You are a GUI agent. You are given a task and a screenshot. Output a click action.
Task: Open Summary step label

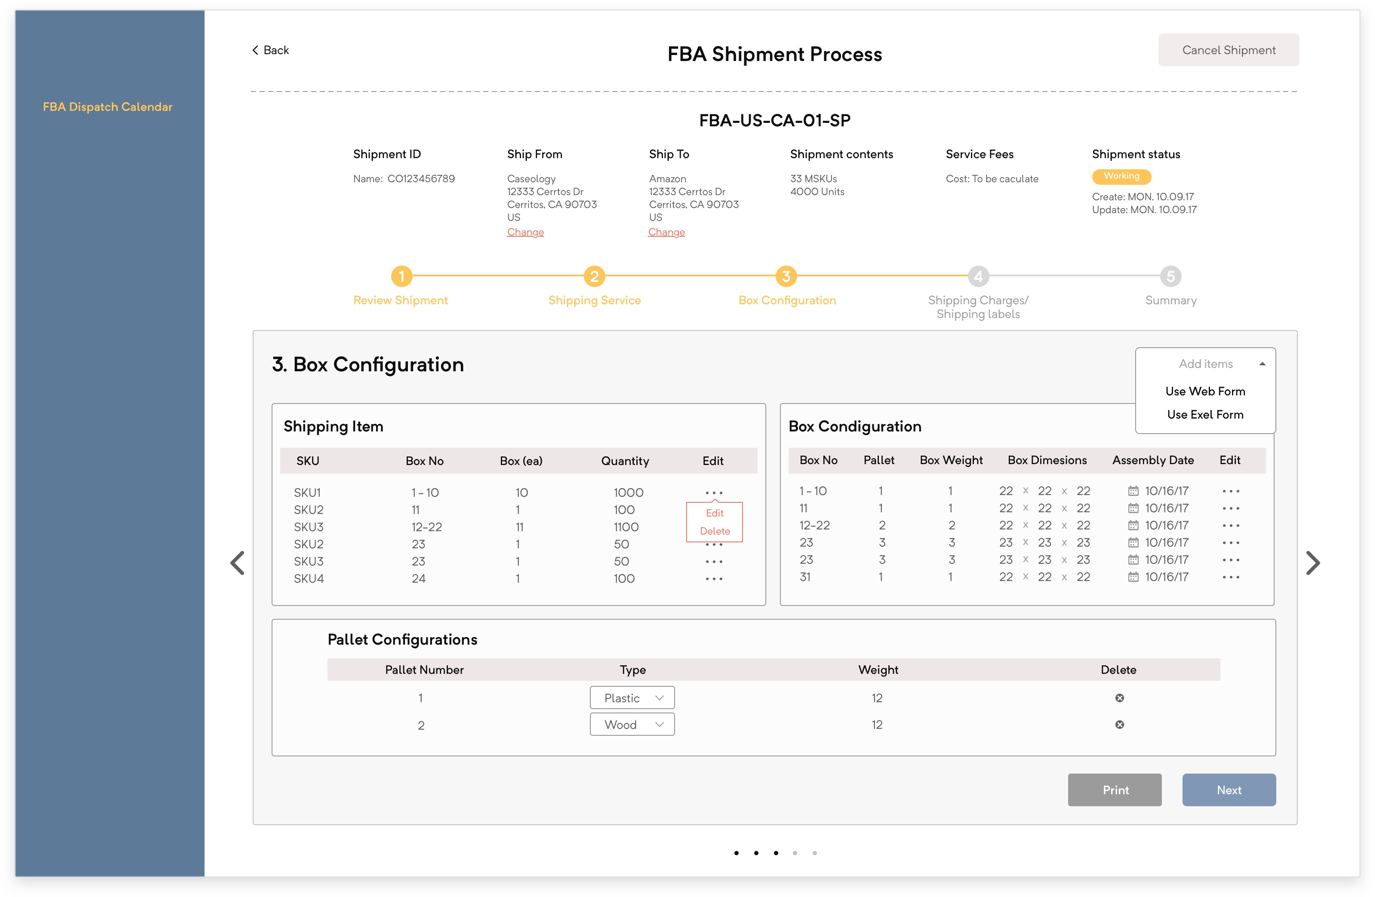click(x=1170, y=300)
